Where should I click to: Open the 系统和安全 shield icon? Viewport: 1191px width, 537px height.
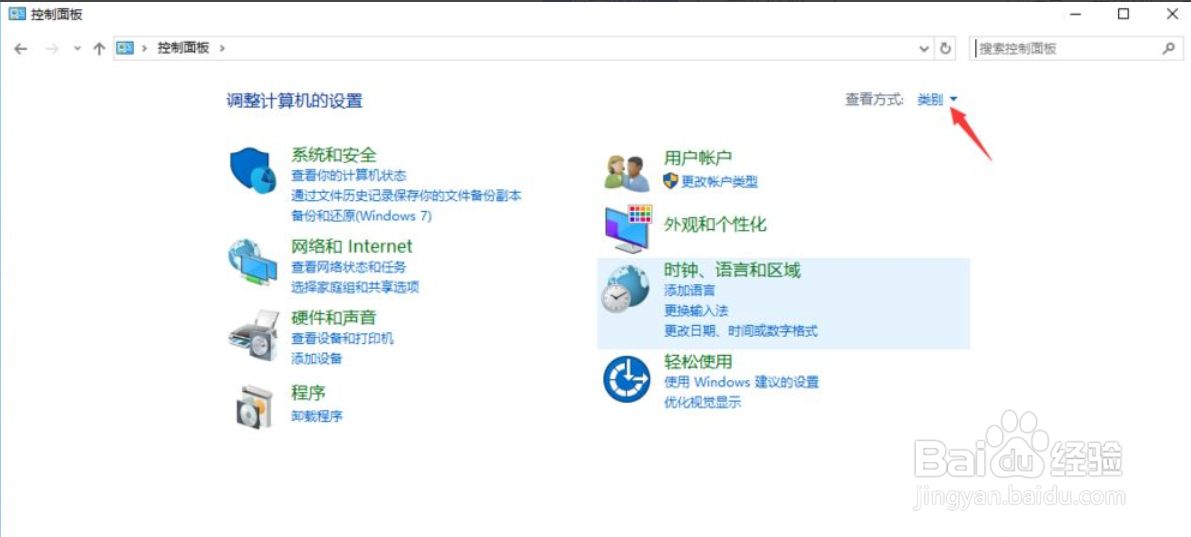point(252,170)
